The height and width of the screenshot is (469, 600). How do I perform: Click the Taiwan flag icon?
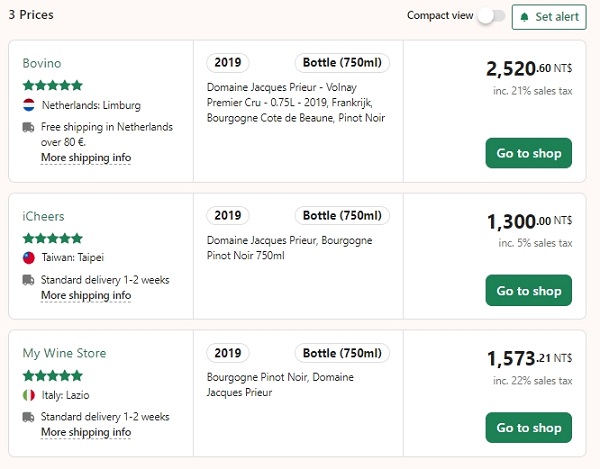pyautogui.click(x=29, y=257)
